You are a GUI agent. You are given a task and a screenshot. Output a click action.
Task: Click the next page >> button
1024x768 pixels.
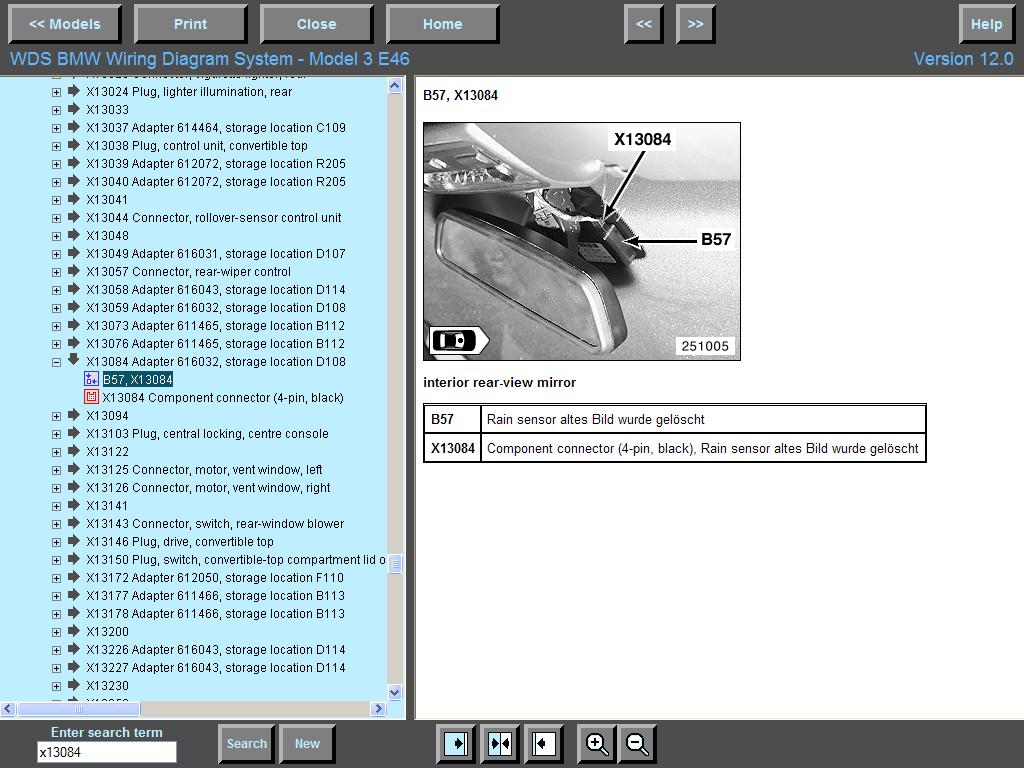696,24
